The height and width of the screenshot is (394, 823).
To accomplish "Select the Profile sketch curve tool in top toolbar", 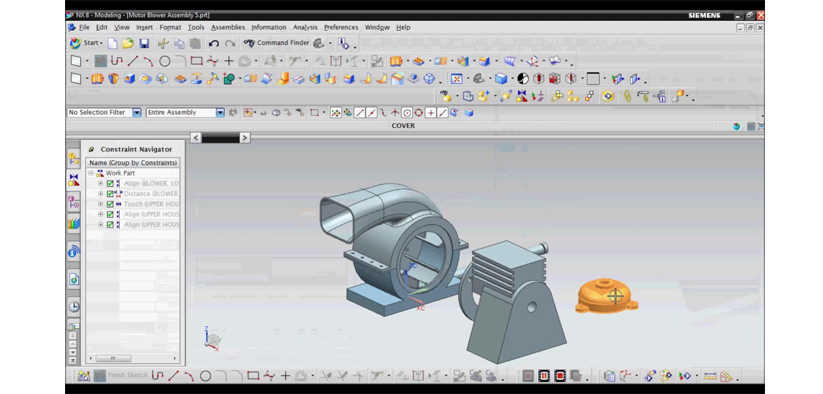I will 117,61.
